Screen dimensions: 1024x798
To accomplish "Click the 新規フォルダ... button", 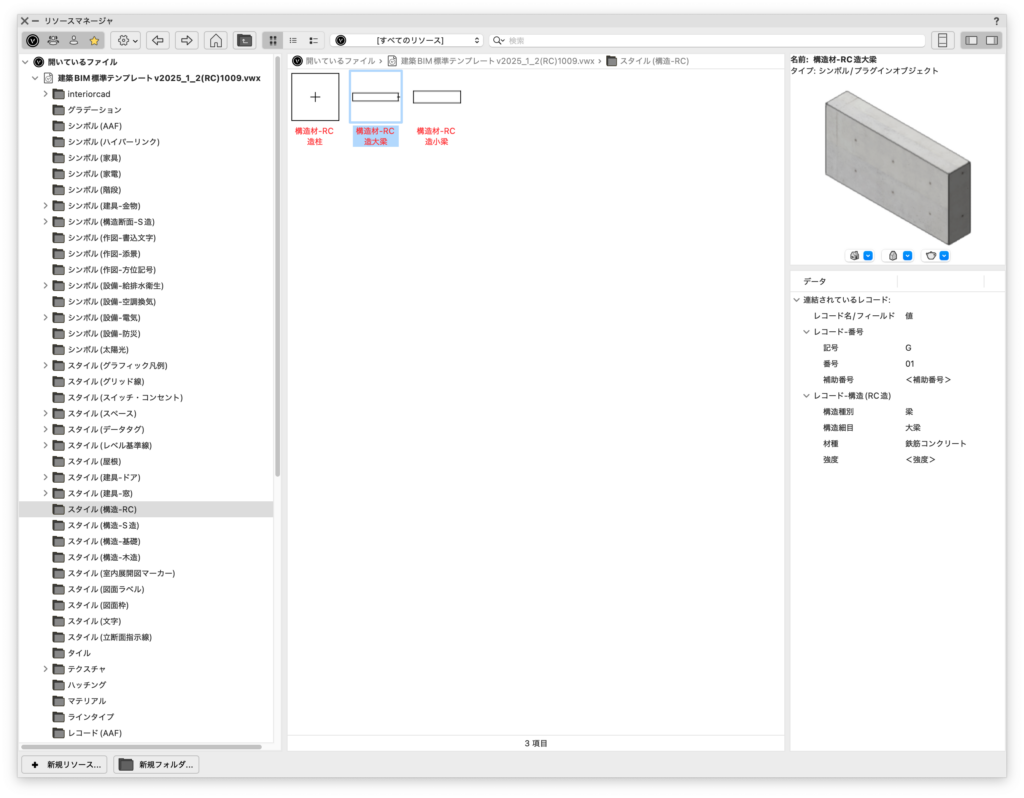I will click(x=156, y=764).
